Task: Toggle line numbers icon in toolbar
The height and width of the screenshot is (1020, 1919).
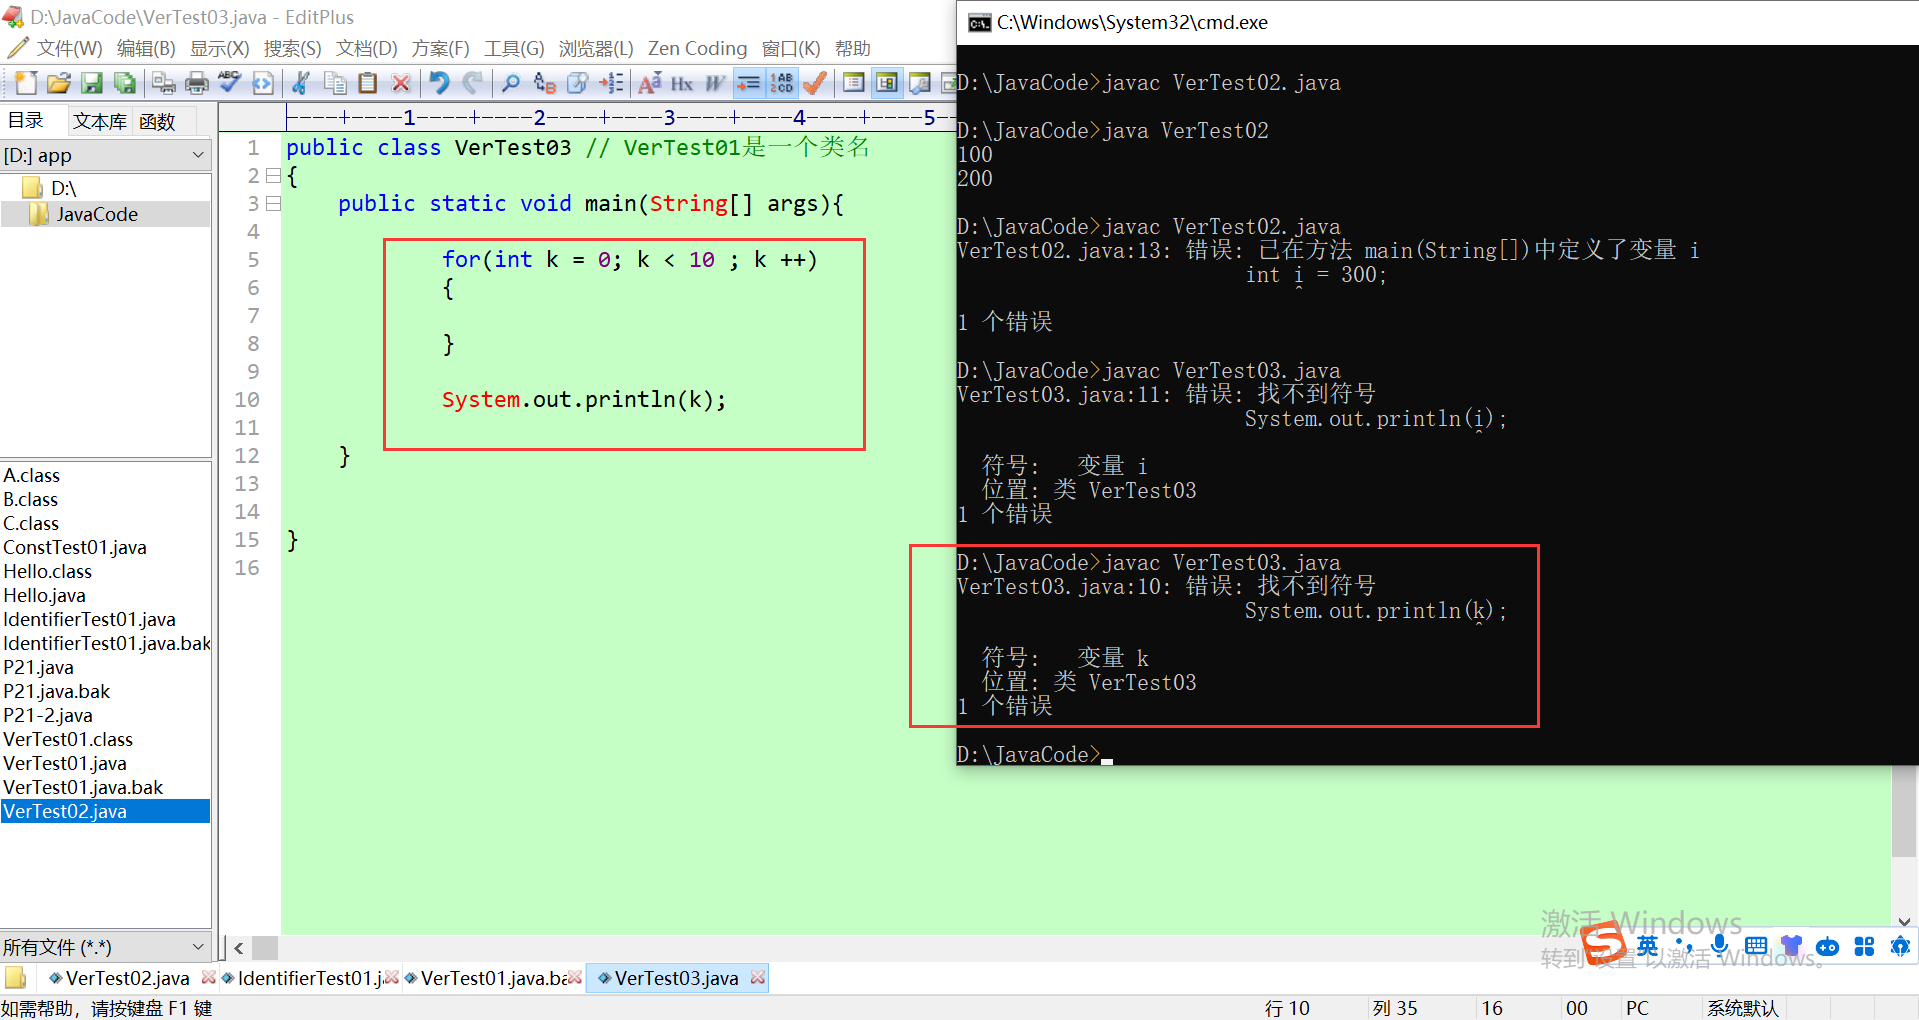Action: click(x=782, y=83)
